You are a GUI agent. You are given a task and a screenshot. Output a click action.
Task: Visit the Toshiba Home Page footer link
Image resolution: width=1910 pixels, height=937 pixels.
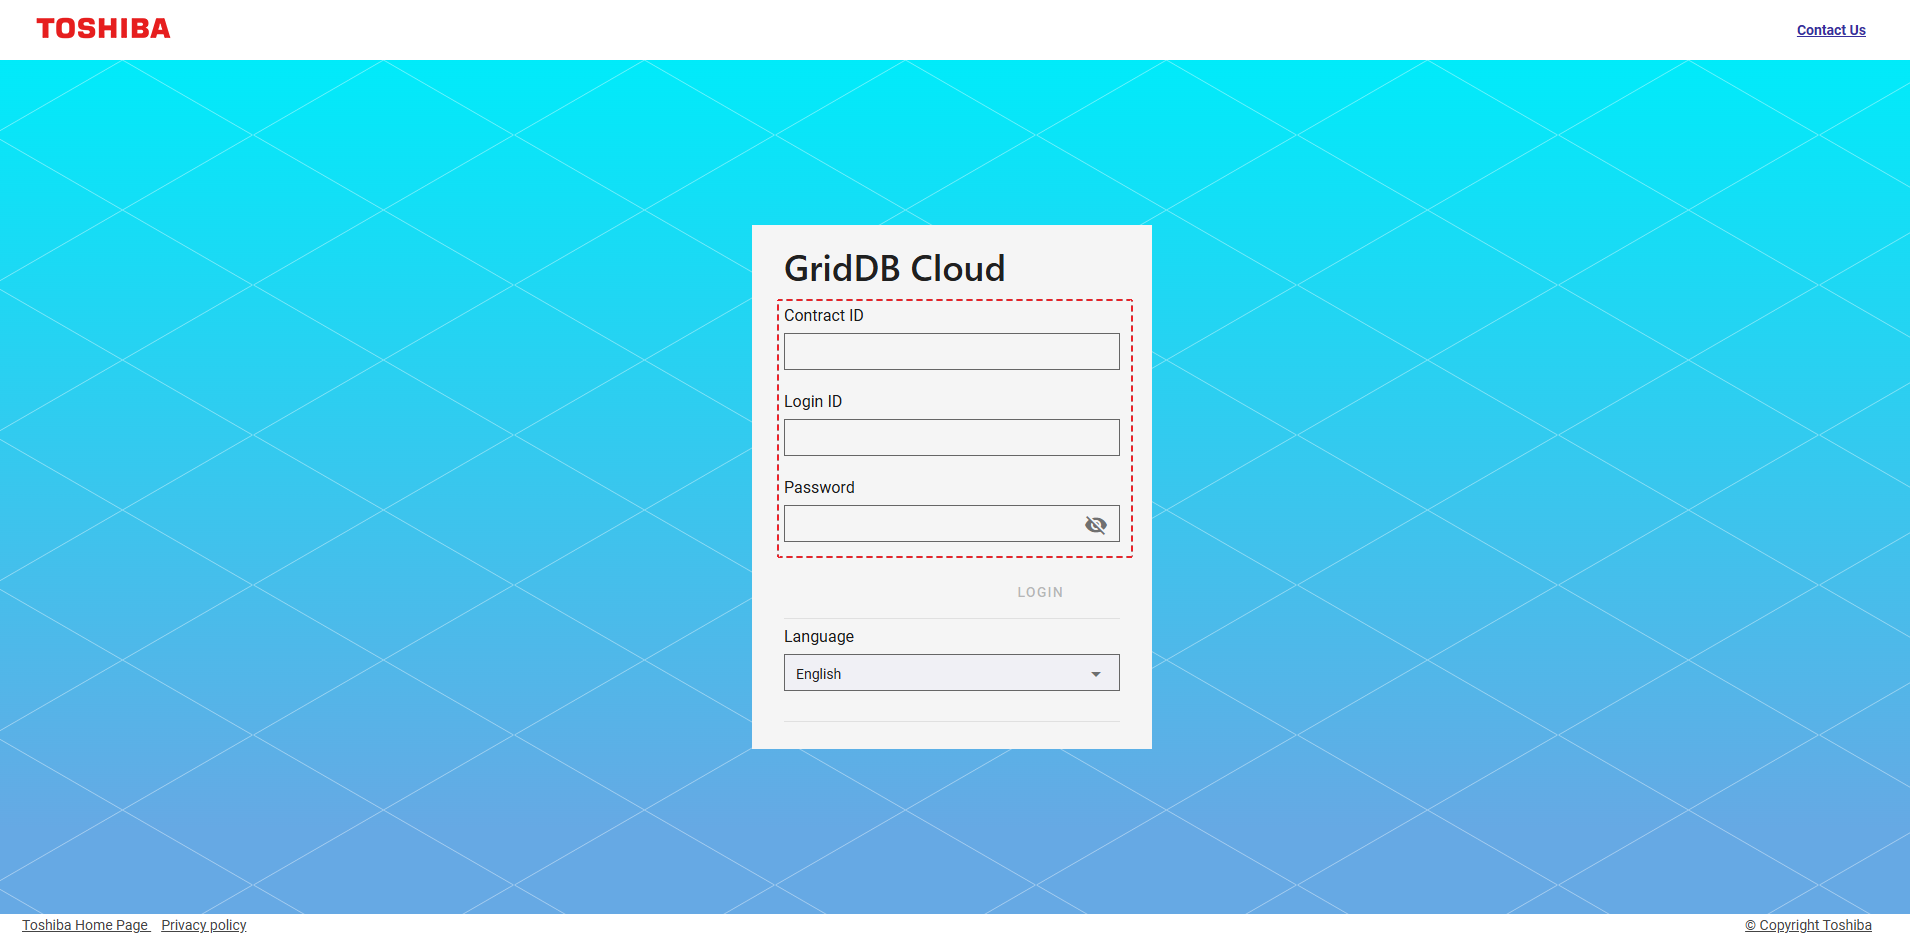pyautogui.click(x=85, y=925)
